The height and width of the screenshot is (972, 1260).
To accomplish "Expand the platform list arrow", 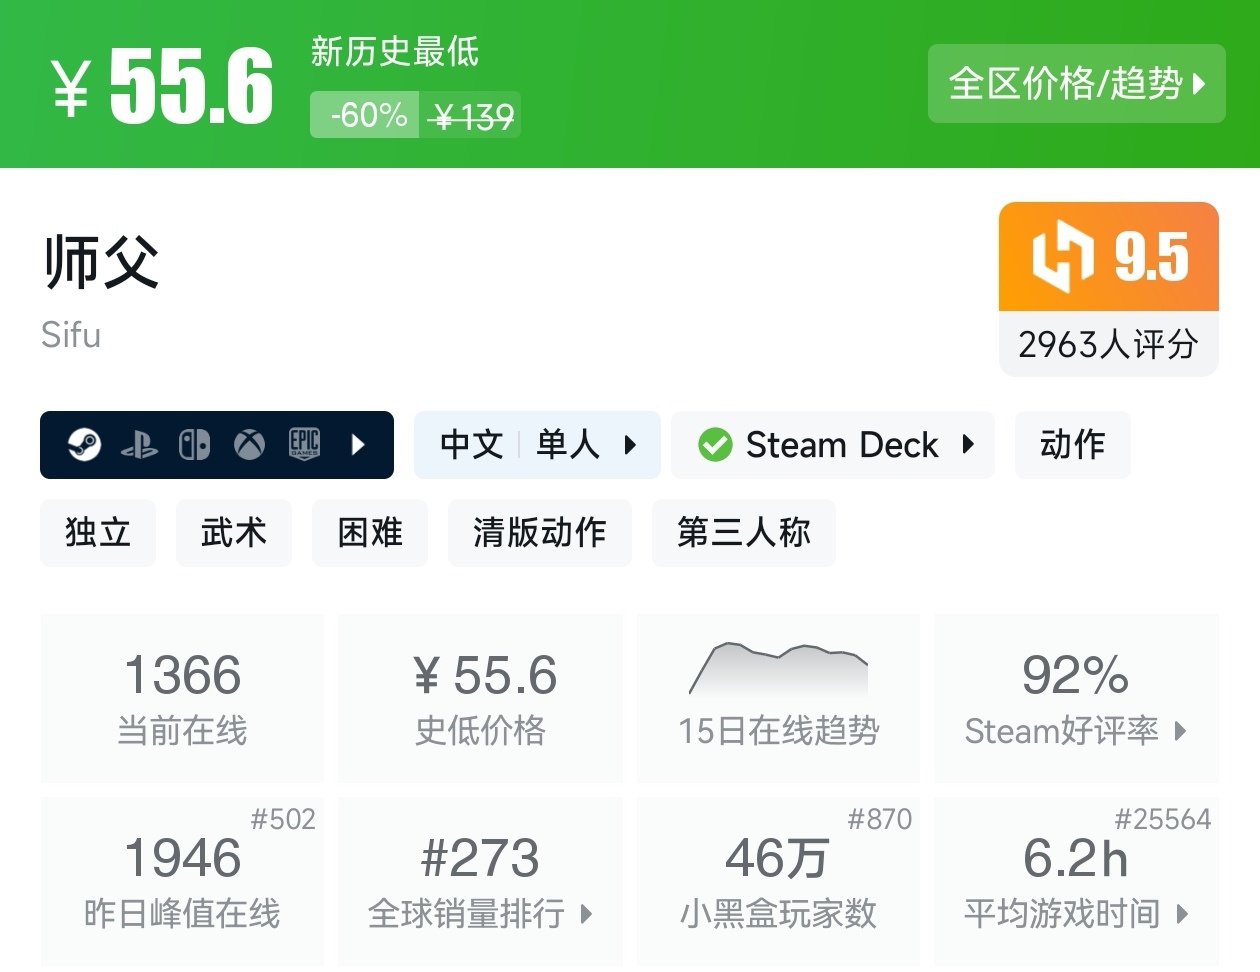I will click(x=358, y=445).
